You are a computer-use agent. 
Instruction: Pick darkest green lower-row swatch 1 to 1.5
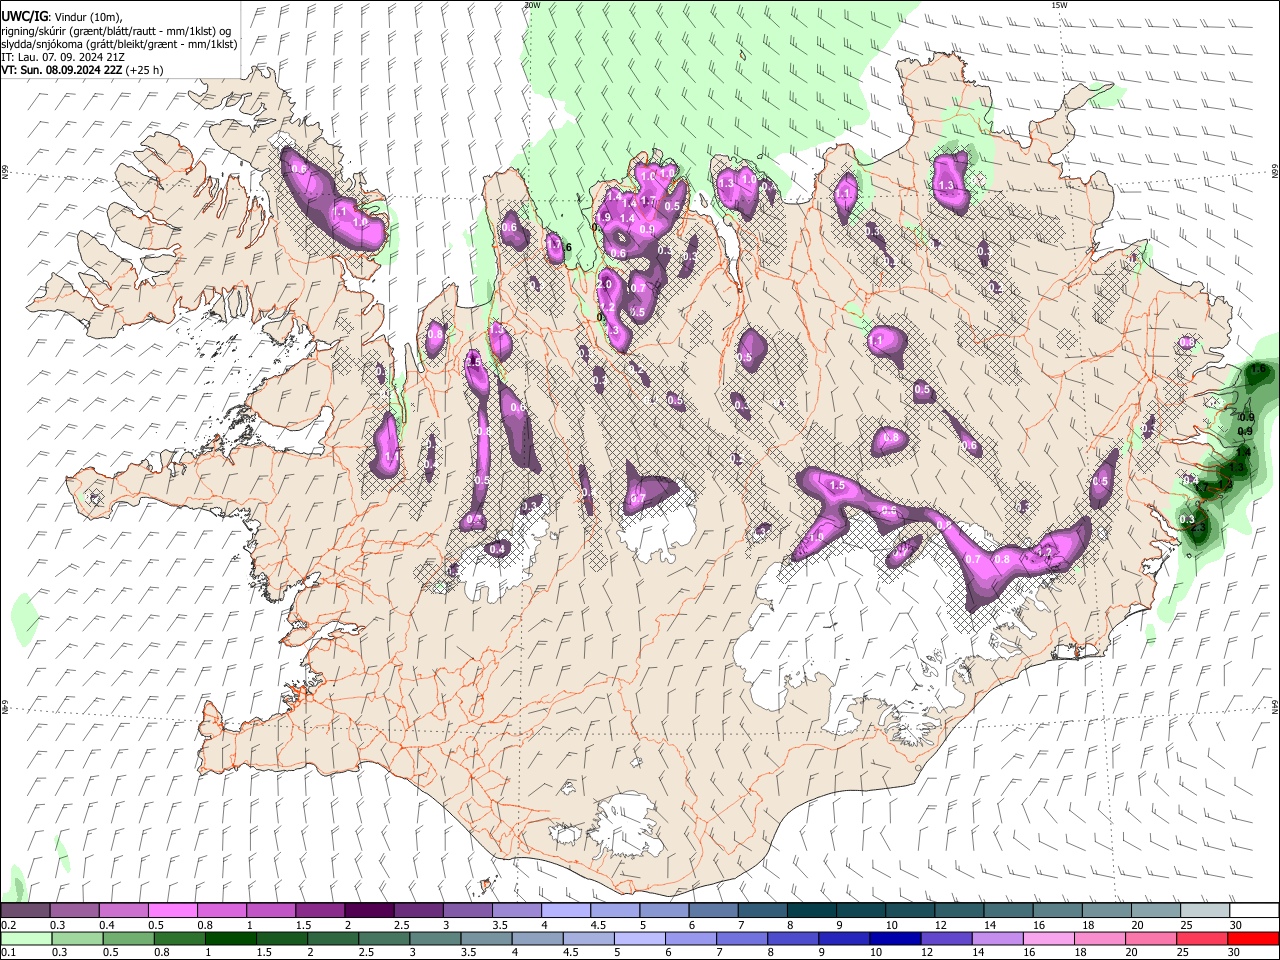click(230, 938)
